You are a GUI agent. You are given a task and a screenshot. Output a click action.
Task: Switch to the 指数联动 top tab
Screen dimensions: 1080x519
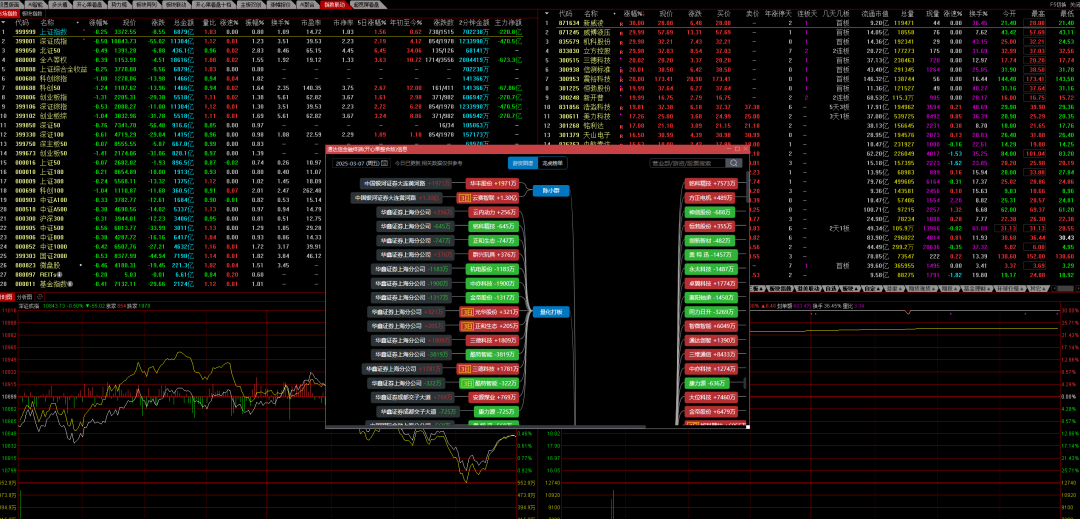334,4
